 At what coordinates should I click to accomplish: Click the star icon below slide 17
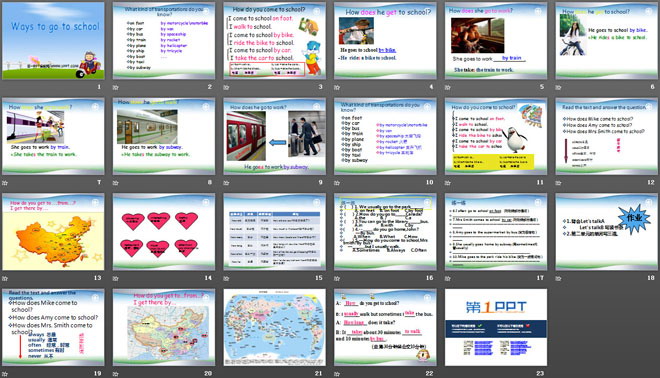447,278
